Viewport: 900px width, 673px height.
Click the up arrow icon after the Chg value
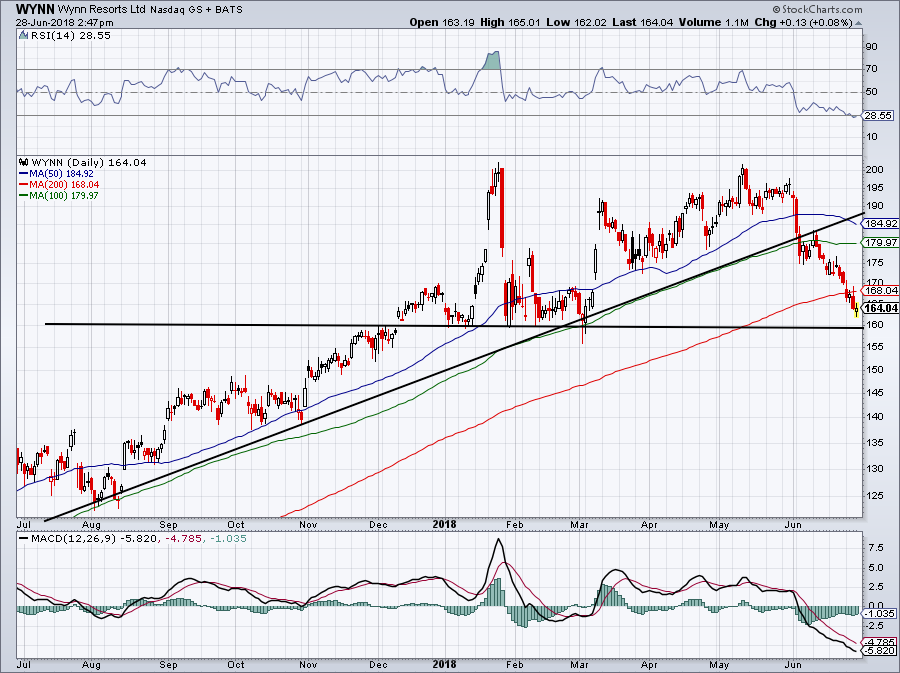point(859,24)
